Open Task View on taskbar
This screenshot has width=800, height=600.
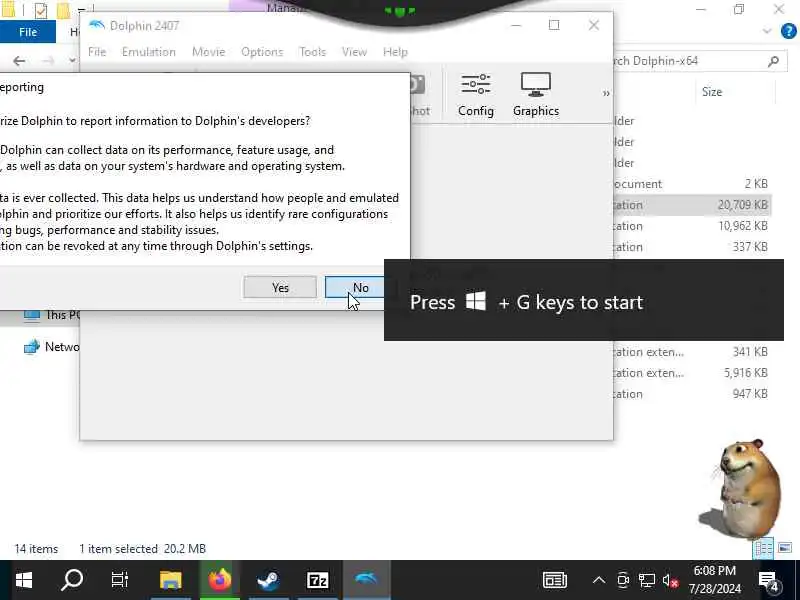point(120,580)
